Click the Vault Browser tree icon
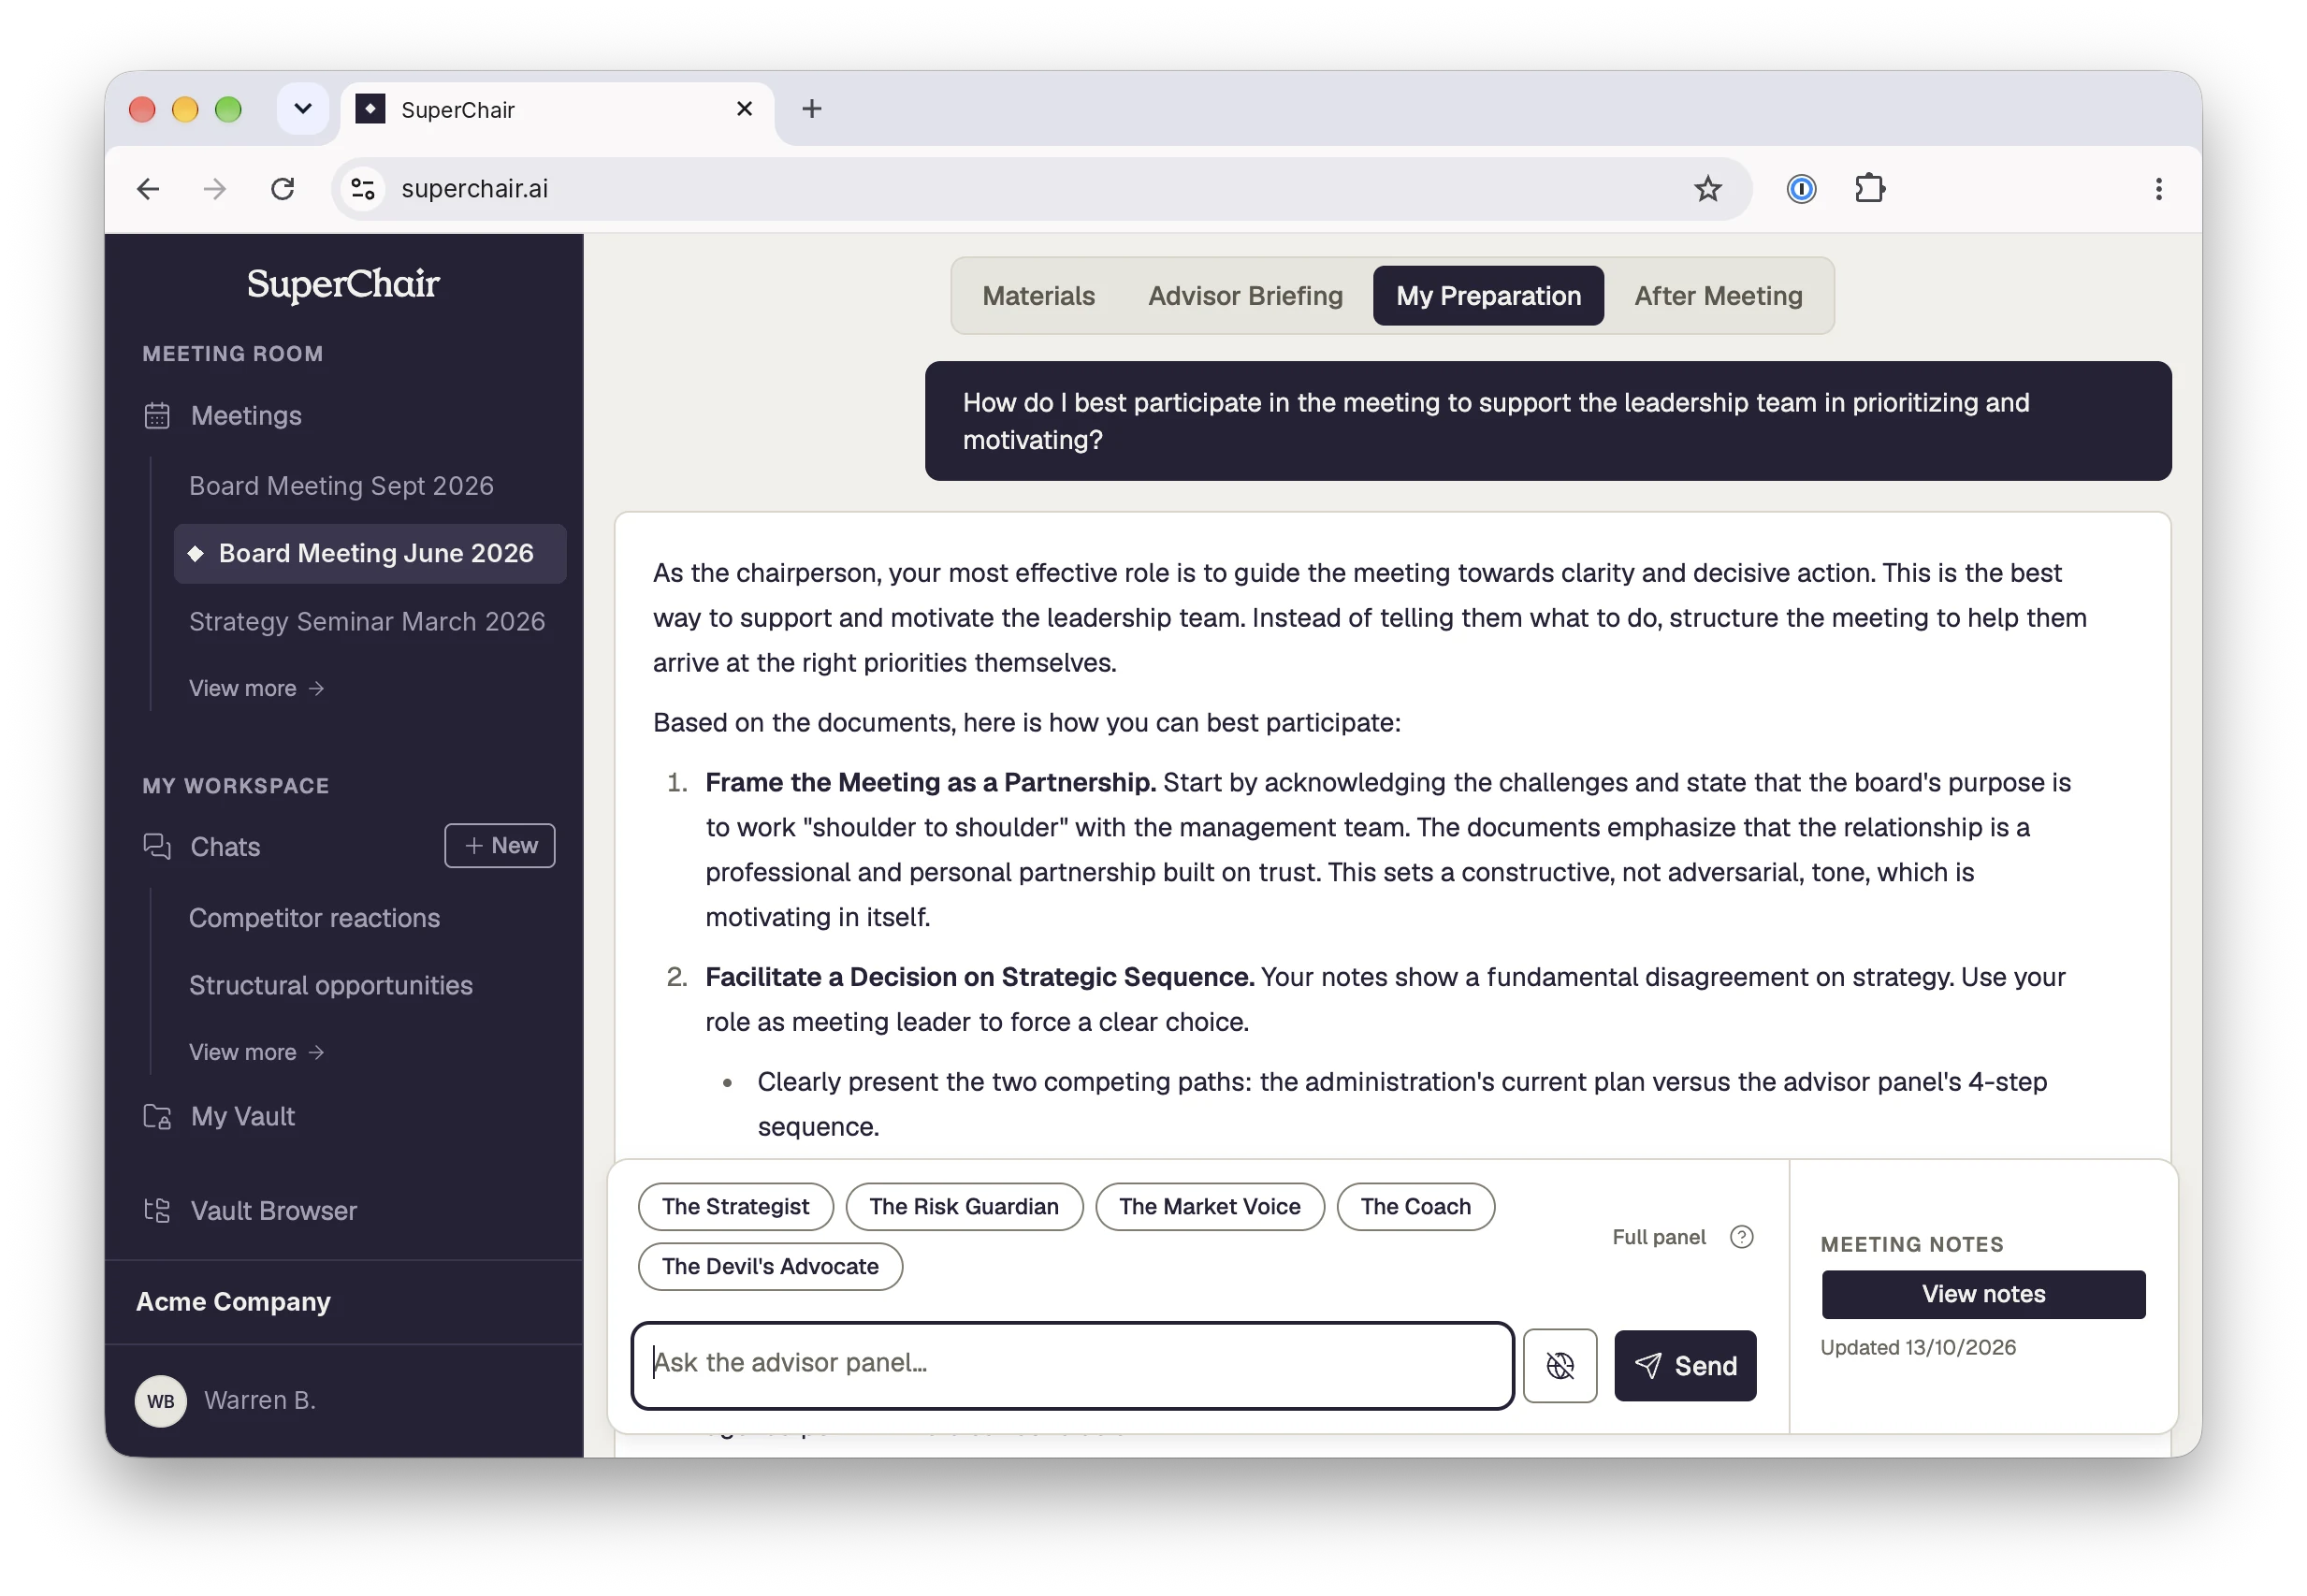The width and height of the screenshot is (2307, 1596). pos(157,1210)
